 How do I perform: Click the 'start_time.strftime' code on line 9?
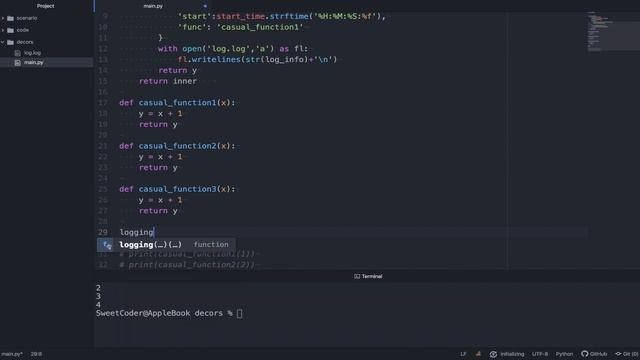(x=262, y=16)
